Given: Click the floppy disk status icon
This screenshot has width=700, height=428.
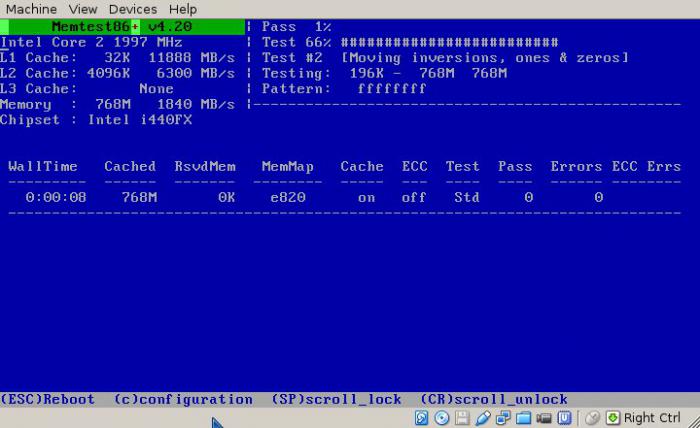Looking at the screenshot, I should pyautogui.click(x=462, y=418).
